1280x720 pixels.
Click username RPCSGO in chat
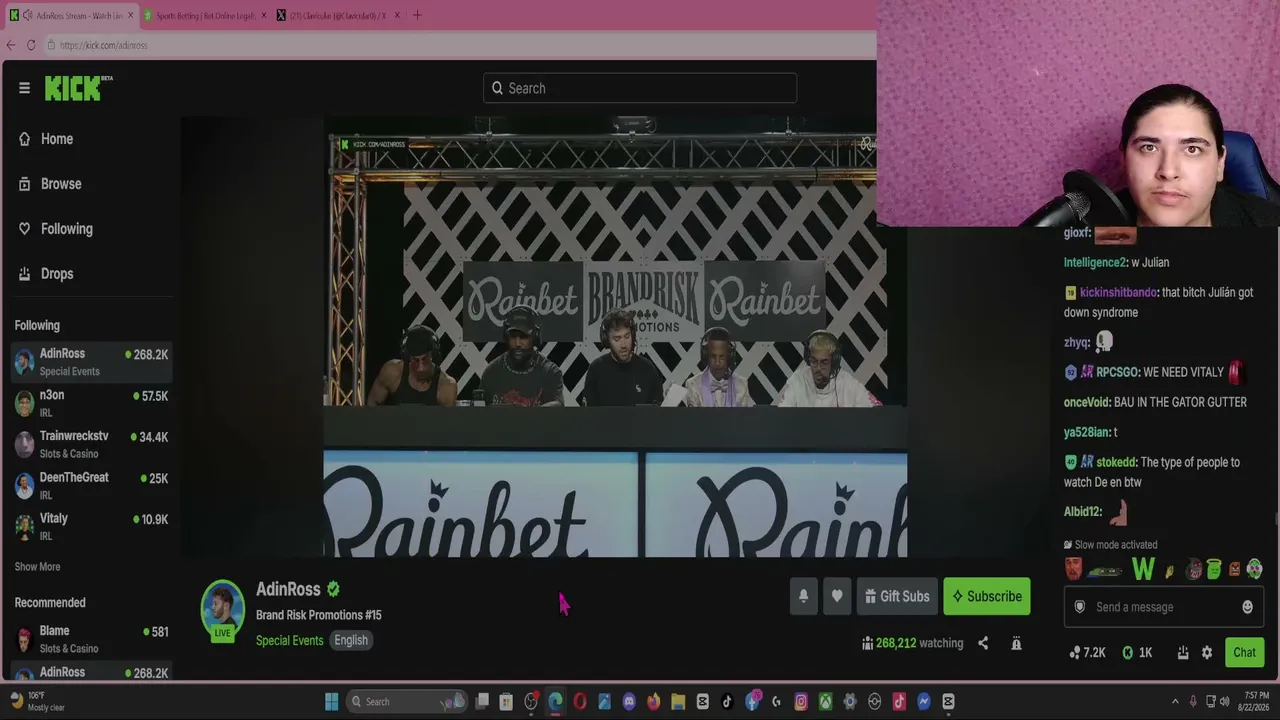tap(1117, 372)
